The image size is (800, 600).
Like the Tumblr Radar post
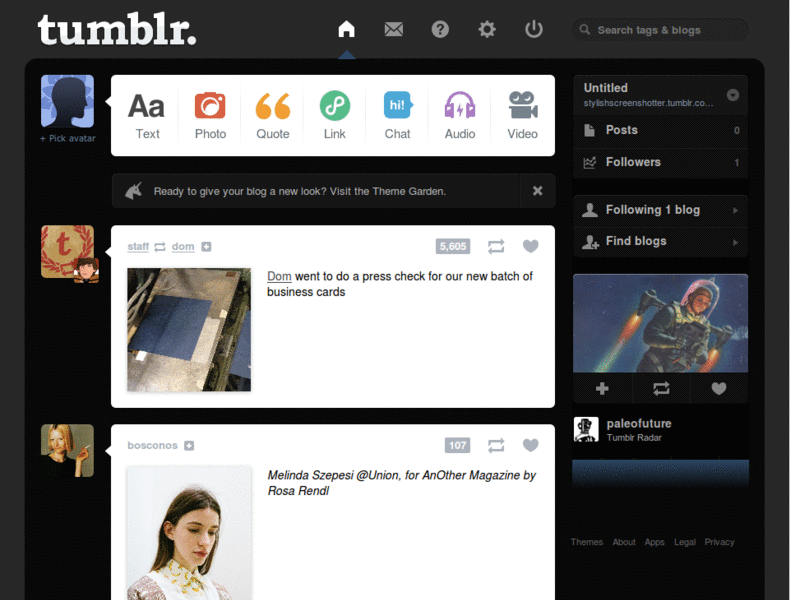coord(719,389)
